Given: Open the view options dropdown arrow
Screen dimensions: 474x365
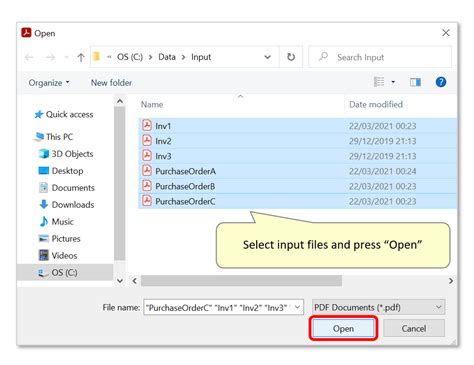Looking at the screenshot, I should click(x=393, y=82).
